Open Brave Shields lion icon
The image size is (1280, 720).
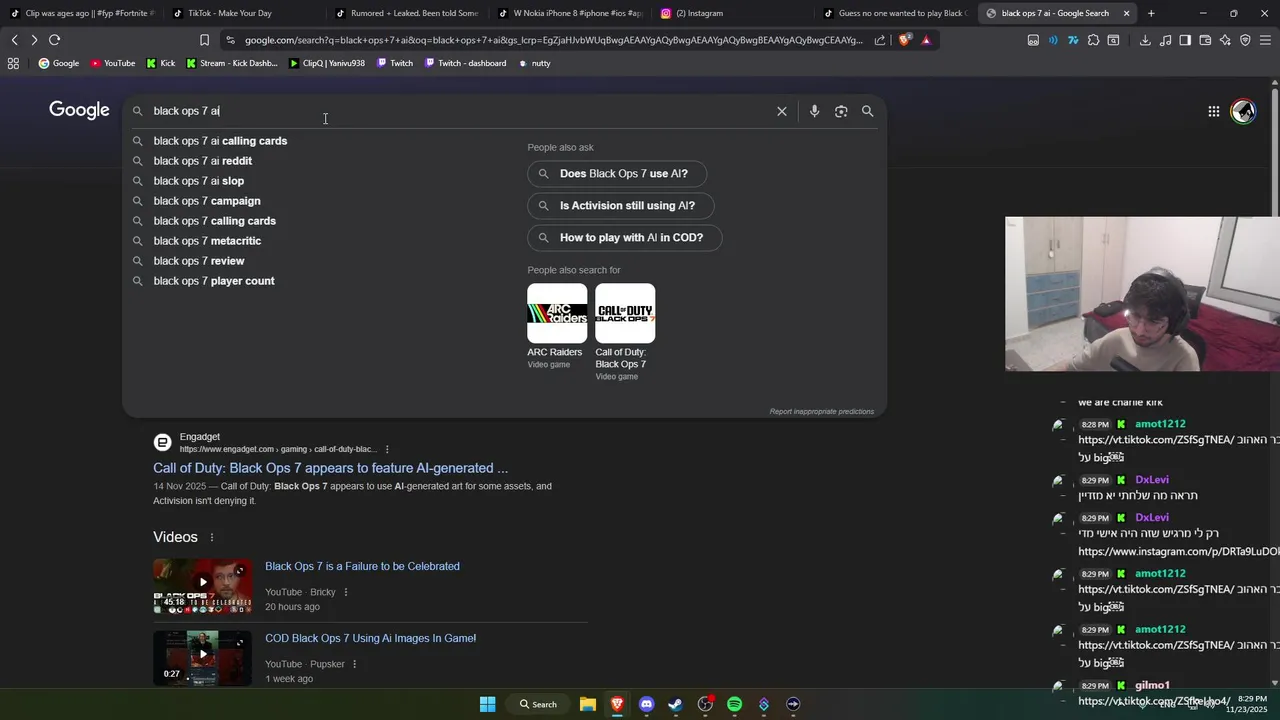point(905,40)
